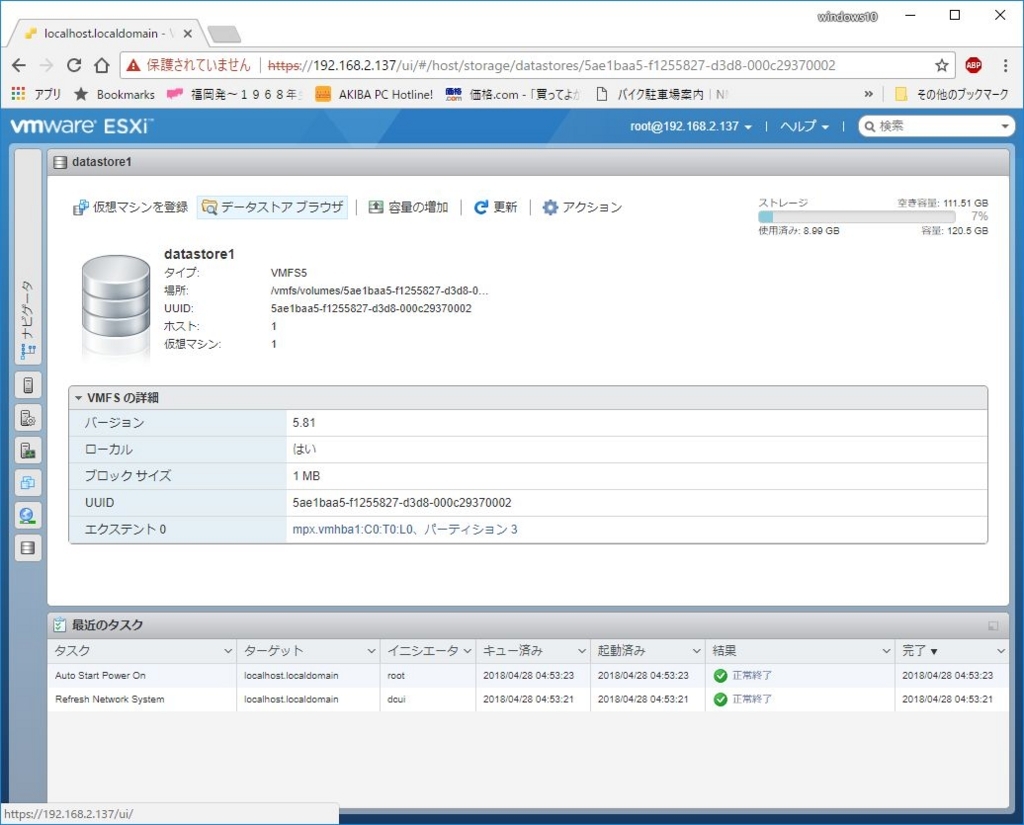
Task: Open the Networking globe icon
Action: [x=28, y=516]
